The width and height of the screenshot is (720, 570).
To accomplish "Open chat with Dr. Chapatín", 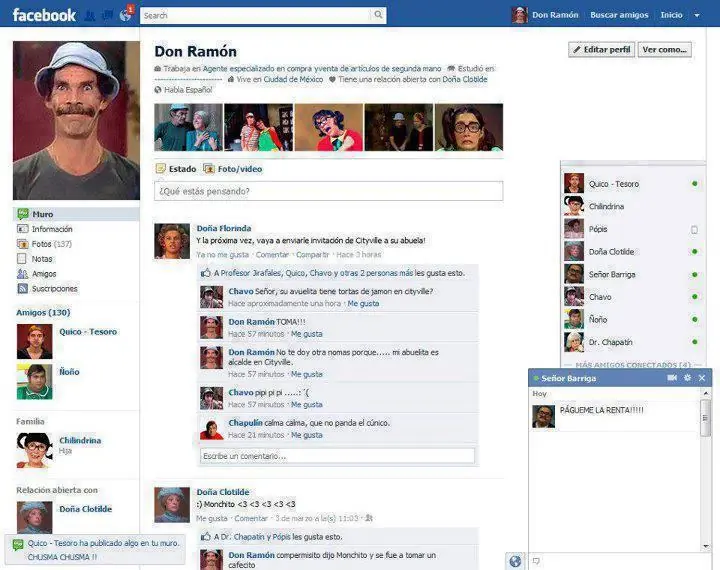I will (633, 342).
